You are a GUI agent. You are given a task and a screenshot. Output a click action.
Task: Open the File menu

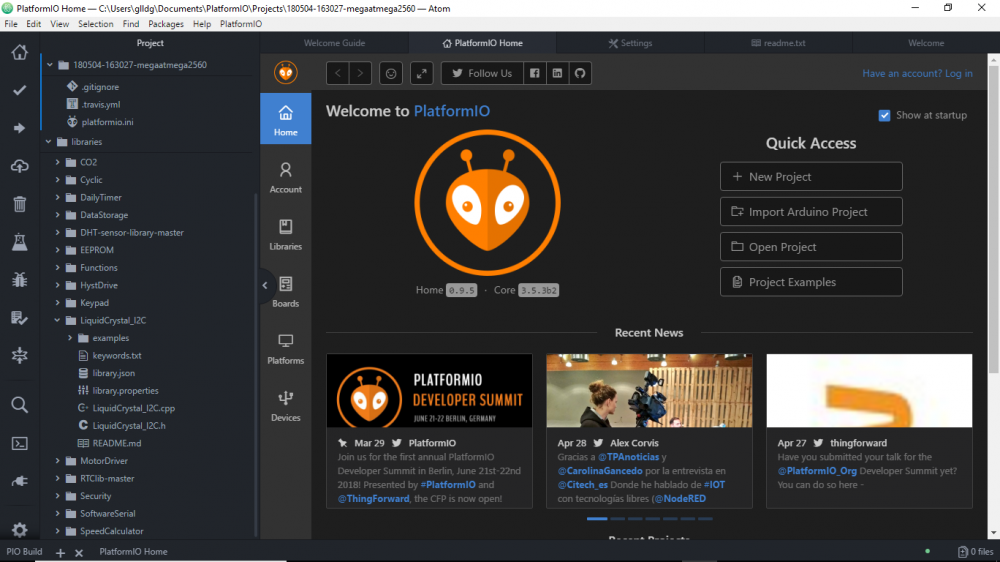coord(11,24)
